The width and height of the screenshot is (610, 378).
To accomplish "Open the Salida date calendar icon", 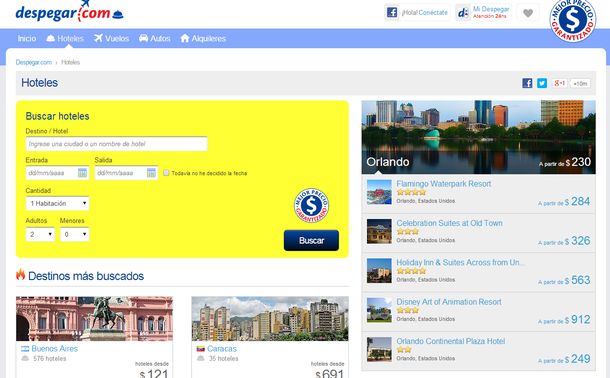I will coord(151,173).
